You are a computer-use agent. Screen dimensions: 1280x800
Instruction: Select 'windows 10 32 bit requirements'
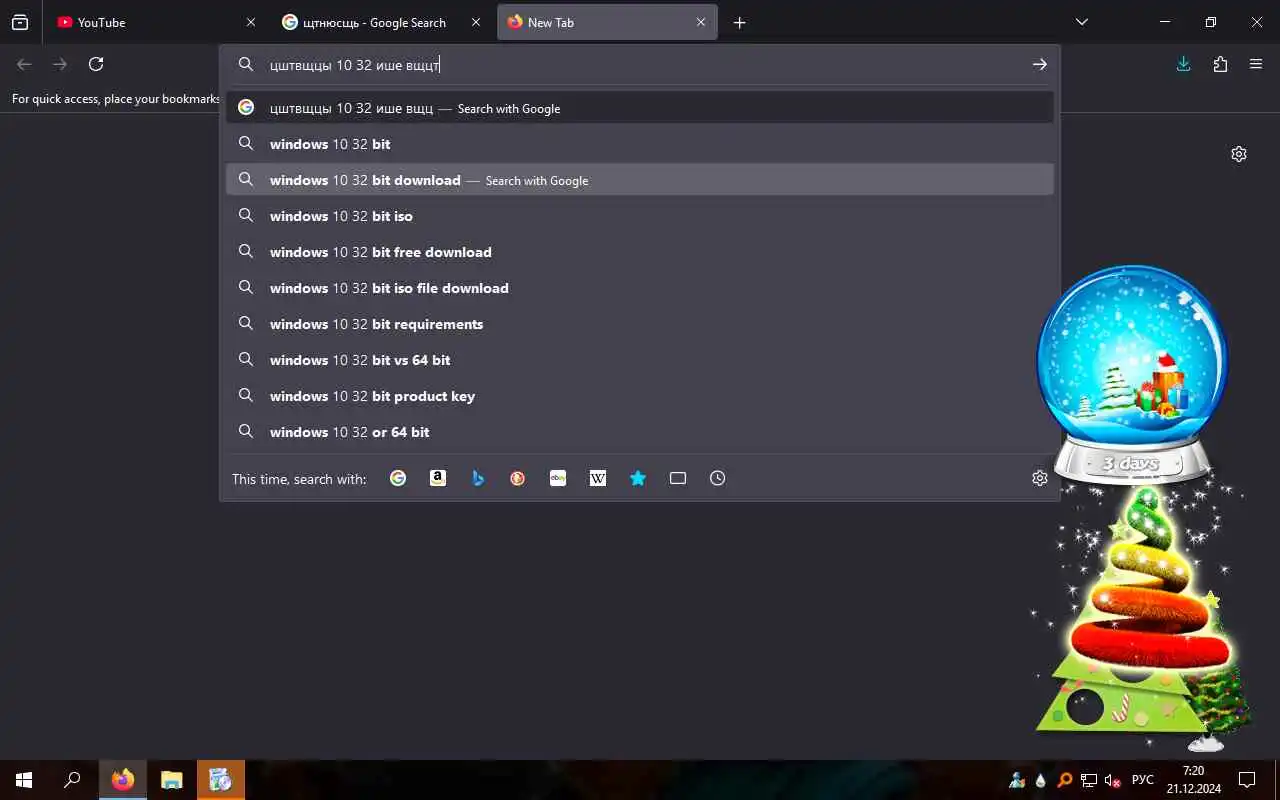pos(640,324)
